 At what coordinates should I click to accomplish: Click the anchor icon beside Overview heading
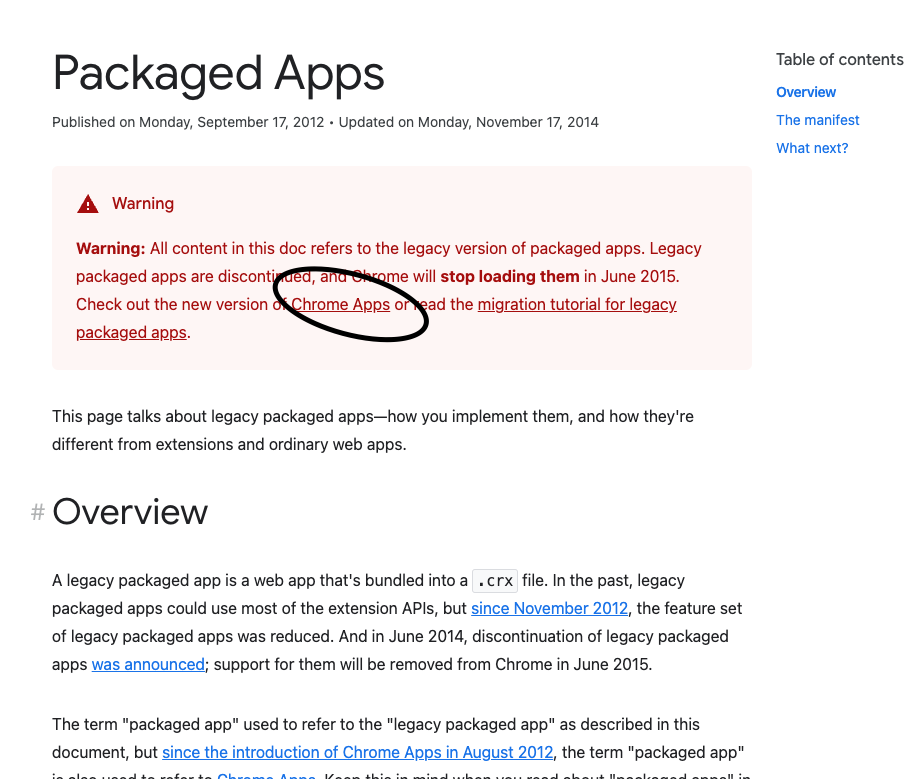pos(37,512)
